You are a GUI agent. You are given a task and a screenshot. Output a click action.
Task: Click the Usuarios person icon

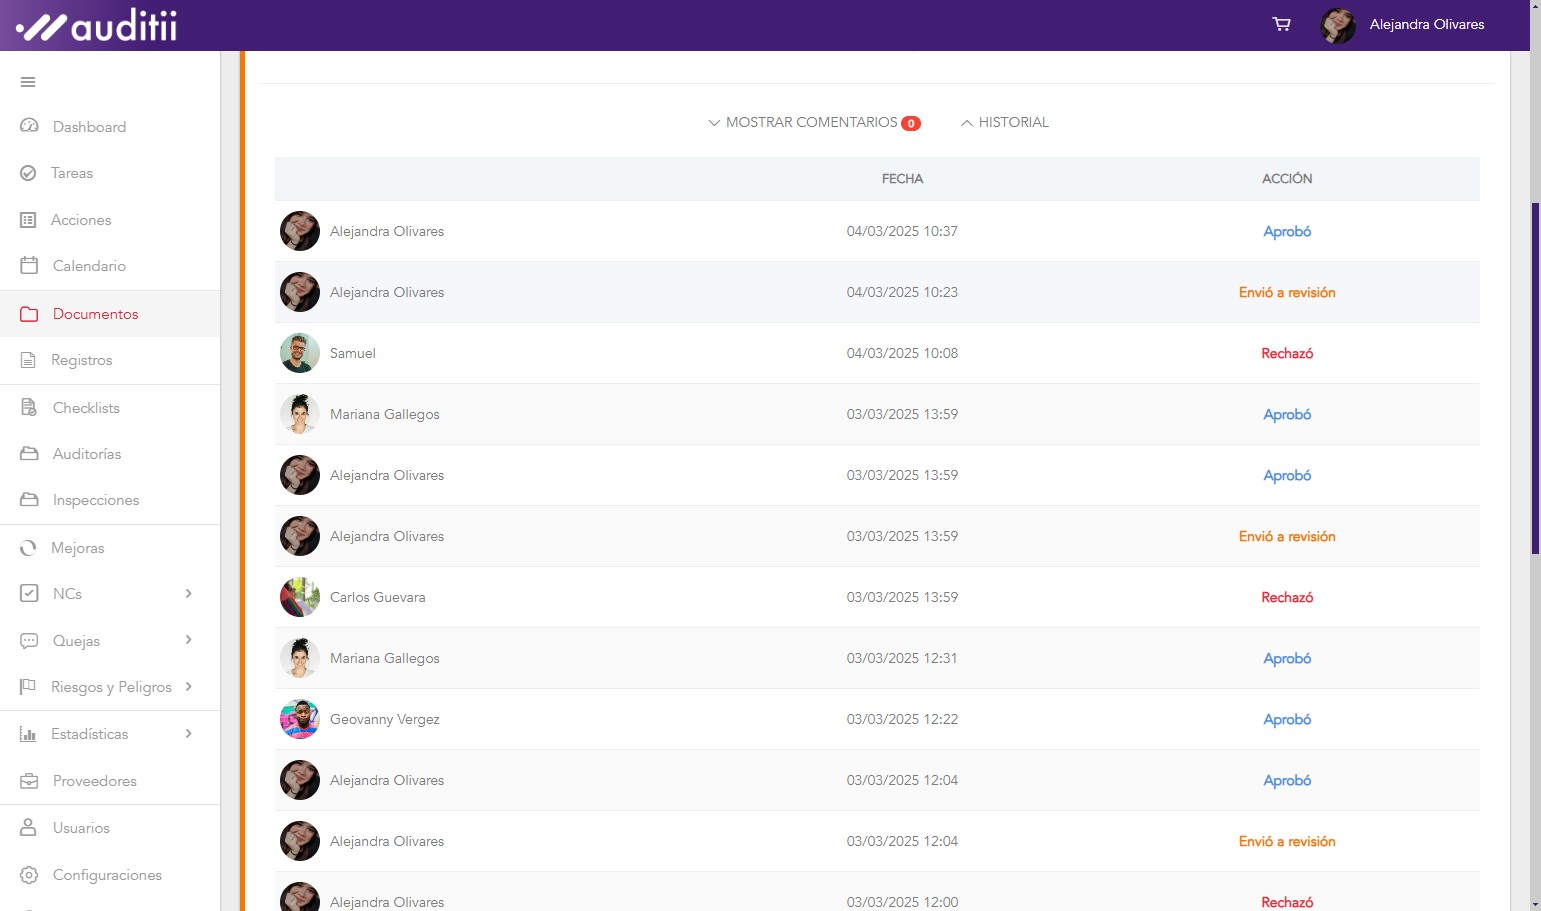pyautogui.click(x=29, y=828)
